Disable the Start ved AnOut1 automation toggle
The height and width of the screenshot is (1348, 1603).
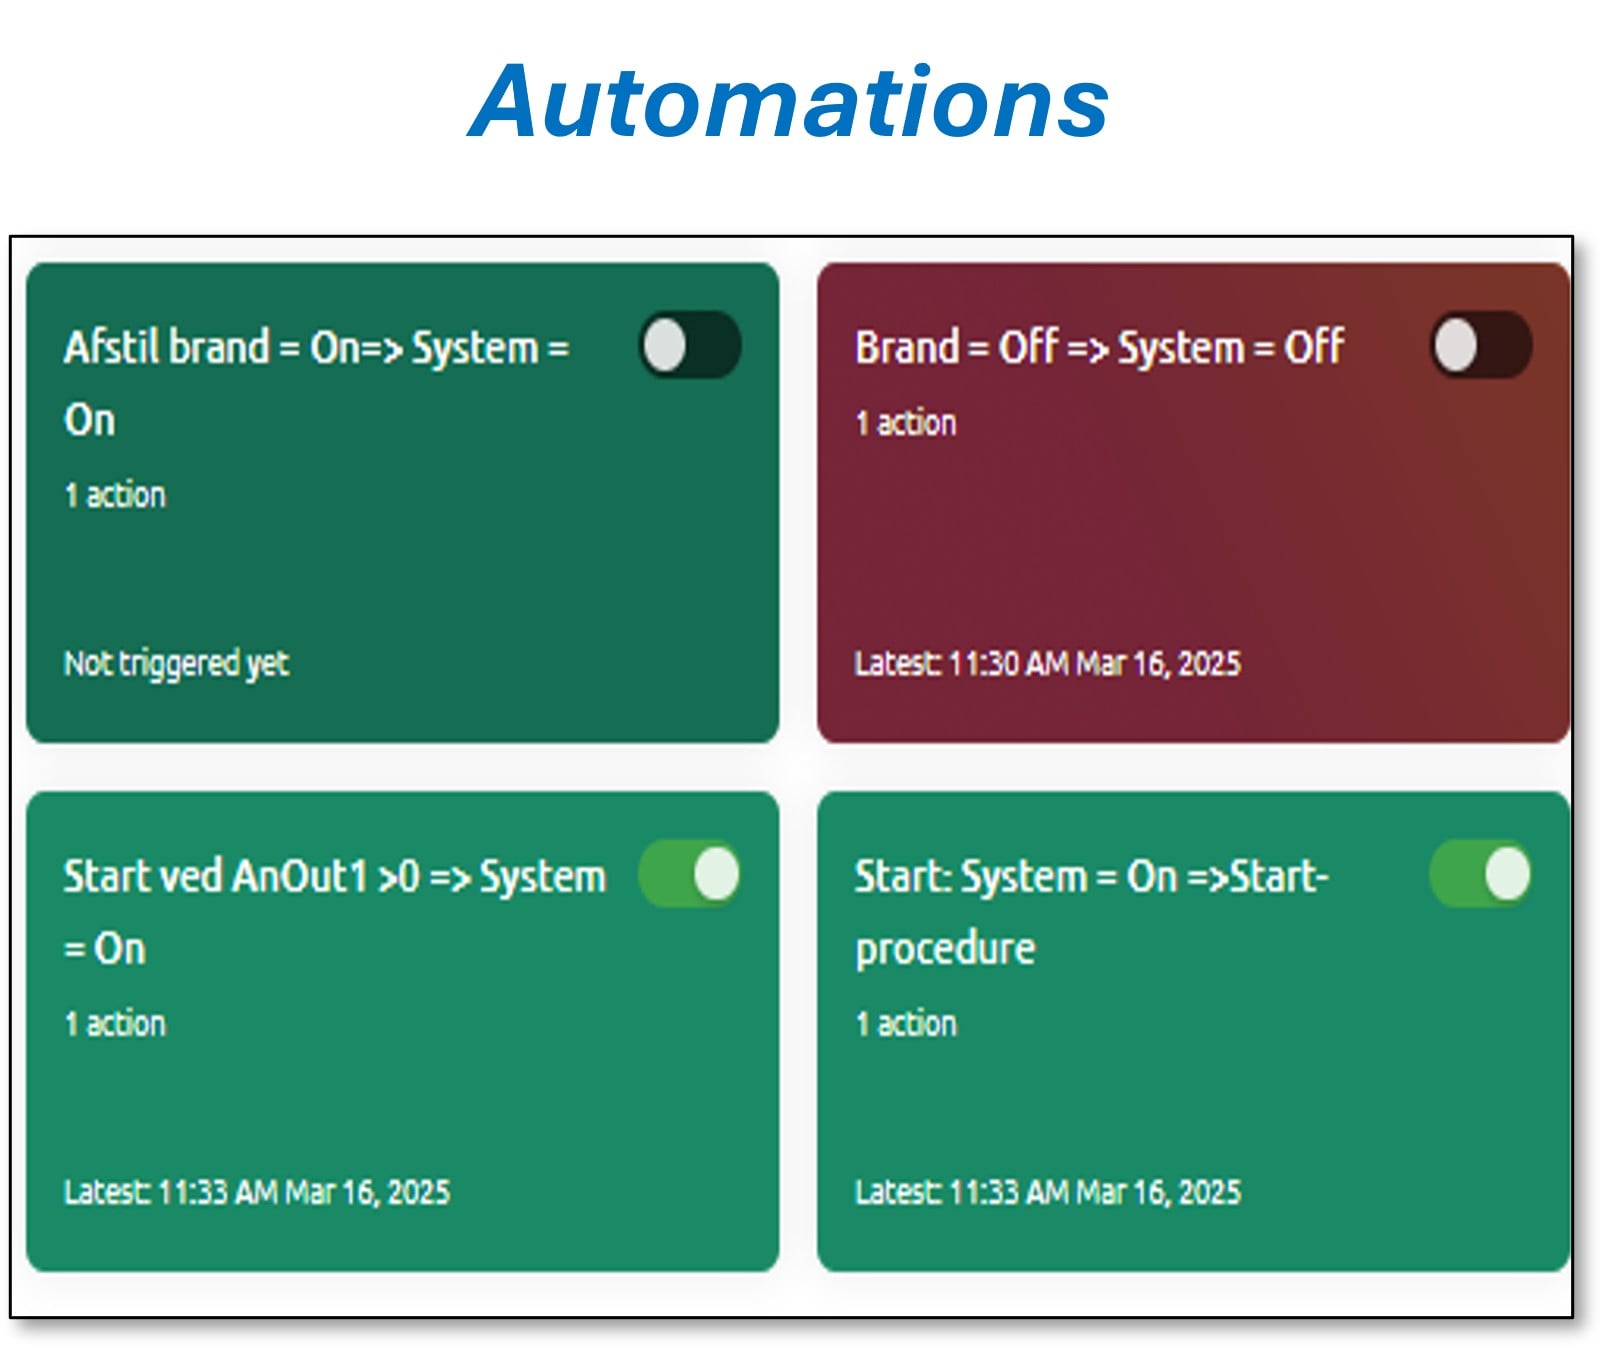point(689,874)
